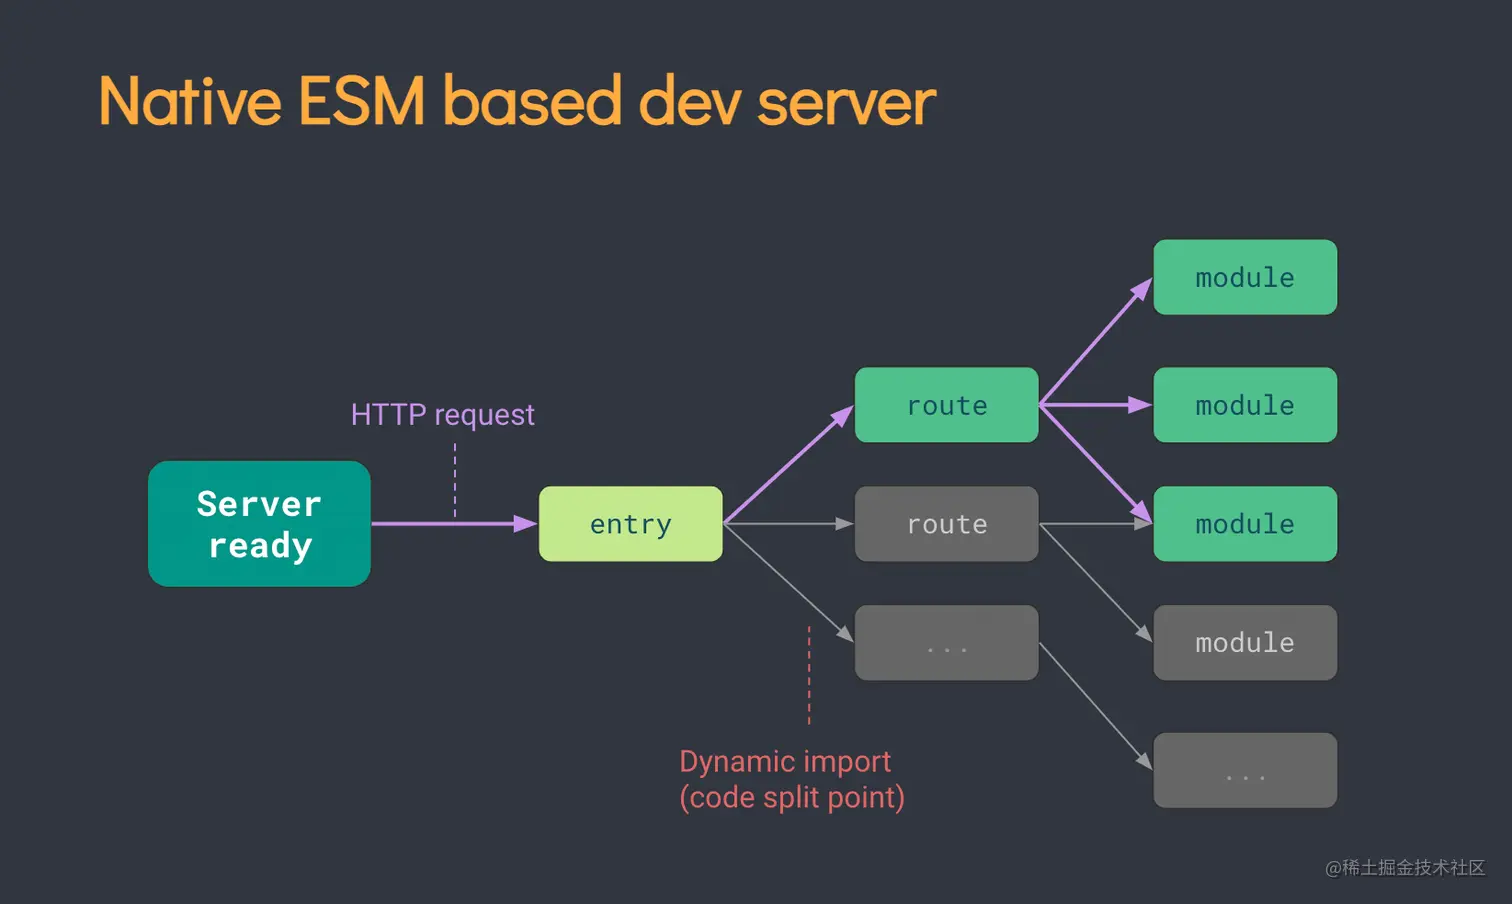Click the 'Dynamic import (code split point)' label
The image size is (1512, 904).
tap(792, 779)
